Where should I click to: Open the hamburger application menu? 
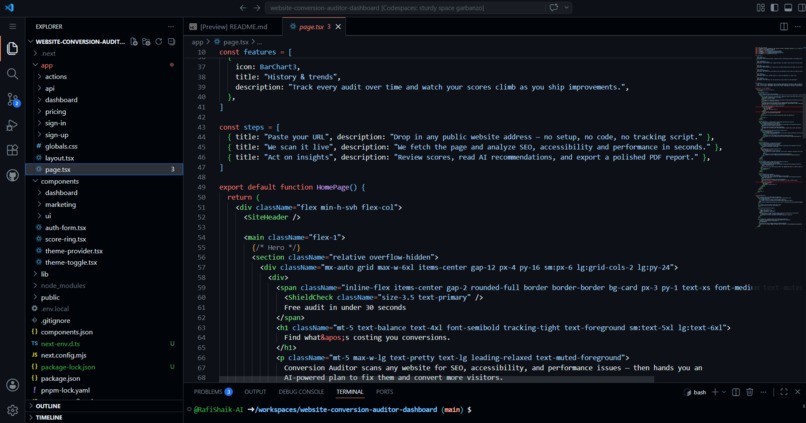[x=12, y=26]
